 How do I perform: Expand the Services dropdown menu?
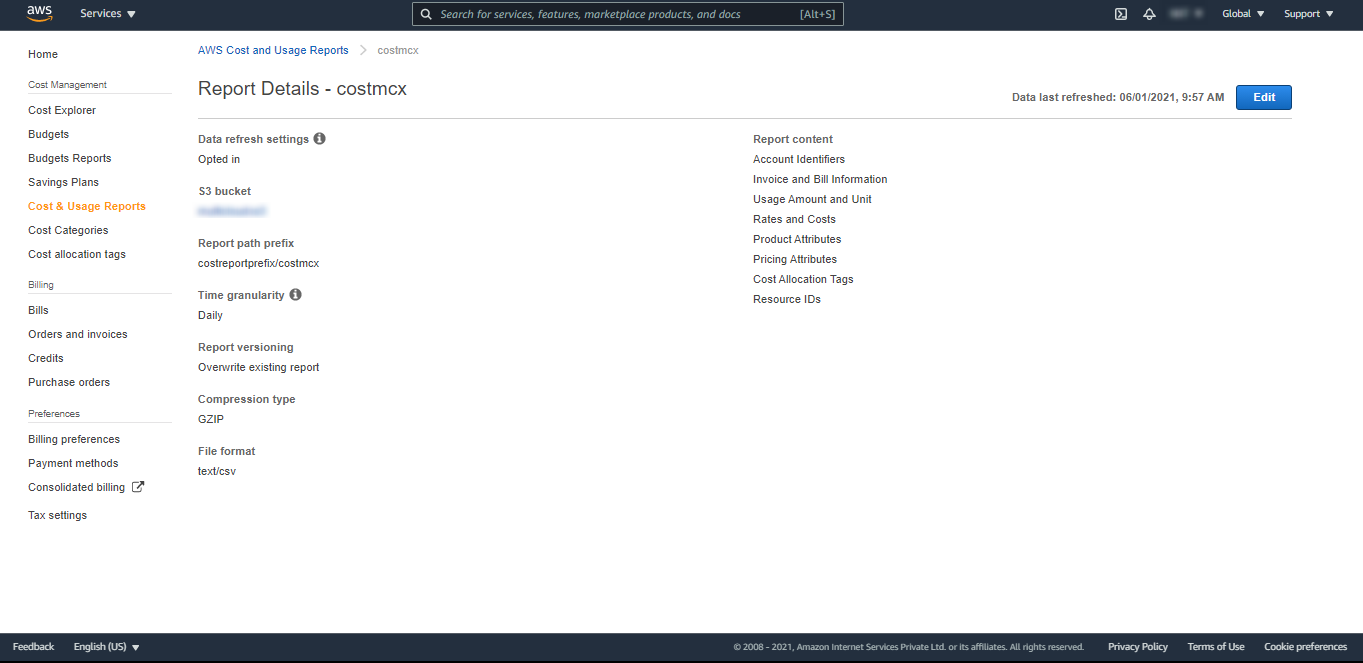pos(108,14)
